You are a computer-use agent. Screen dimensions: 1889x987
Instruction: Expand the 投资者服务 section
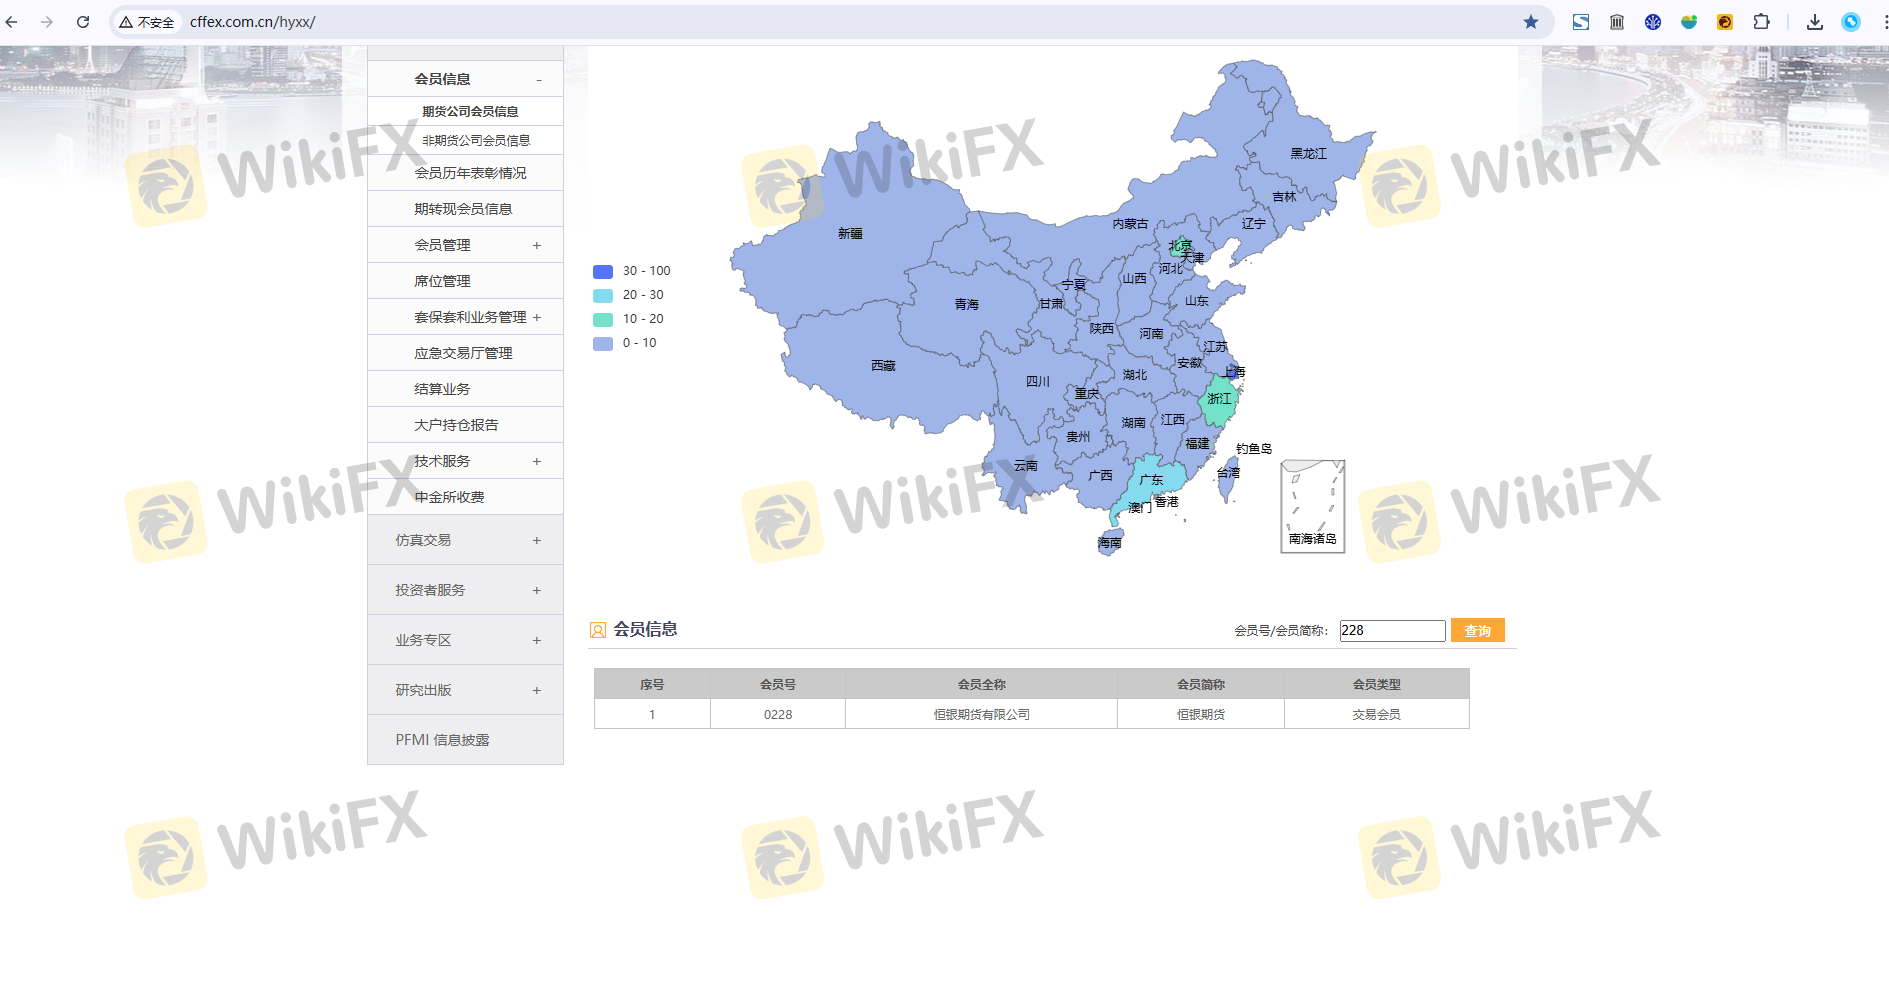coord(537,591)
